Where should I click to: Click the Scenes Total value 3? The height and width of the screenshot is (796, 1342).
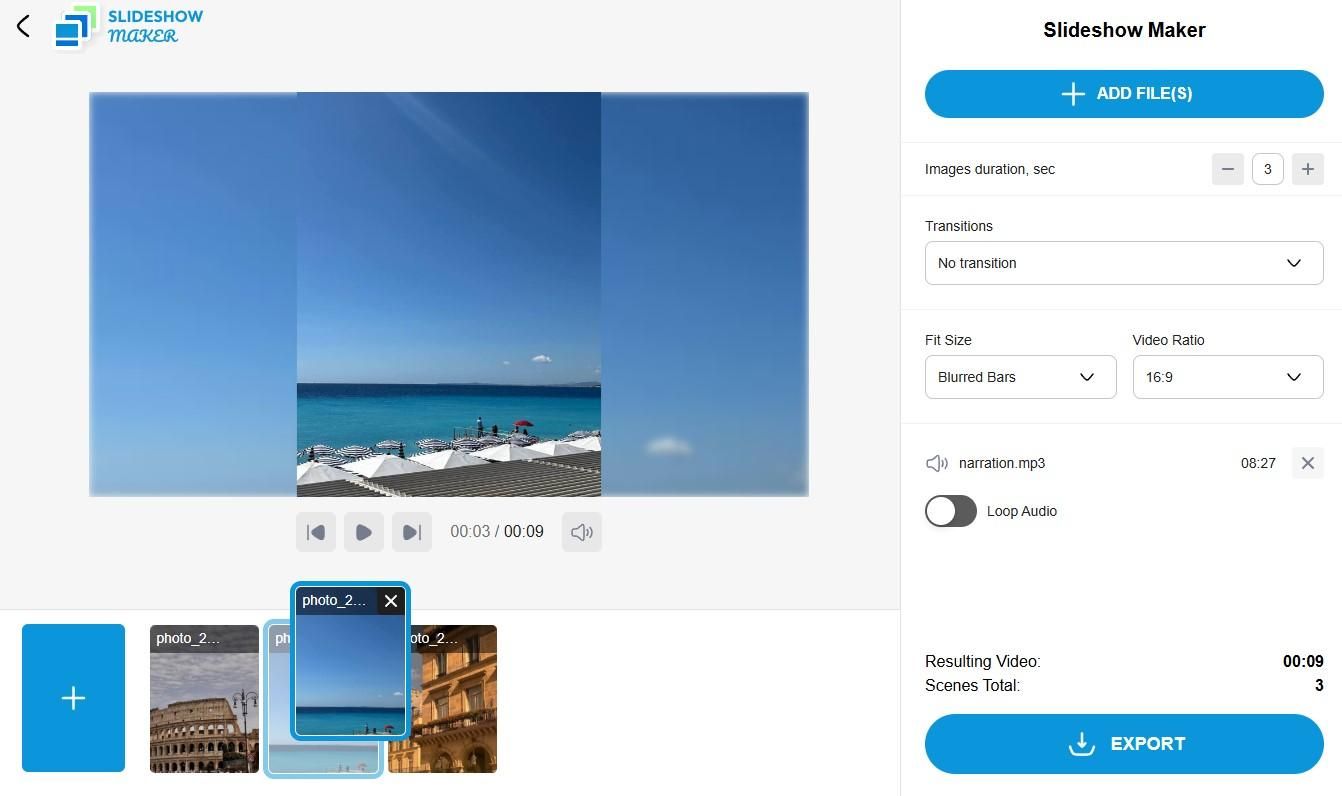[x=1319, y=685]
